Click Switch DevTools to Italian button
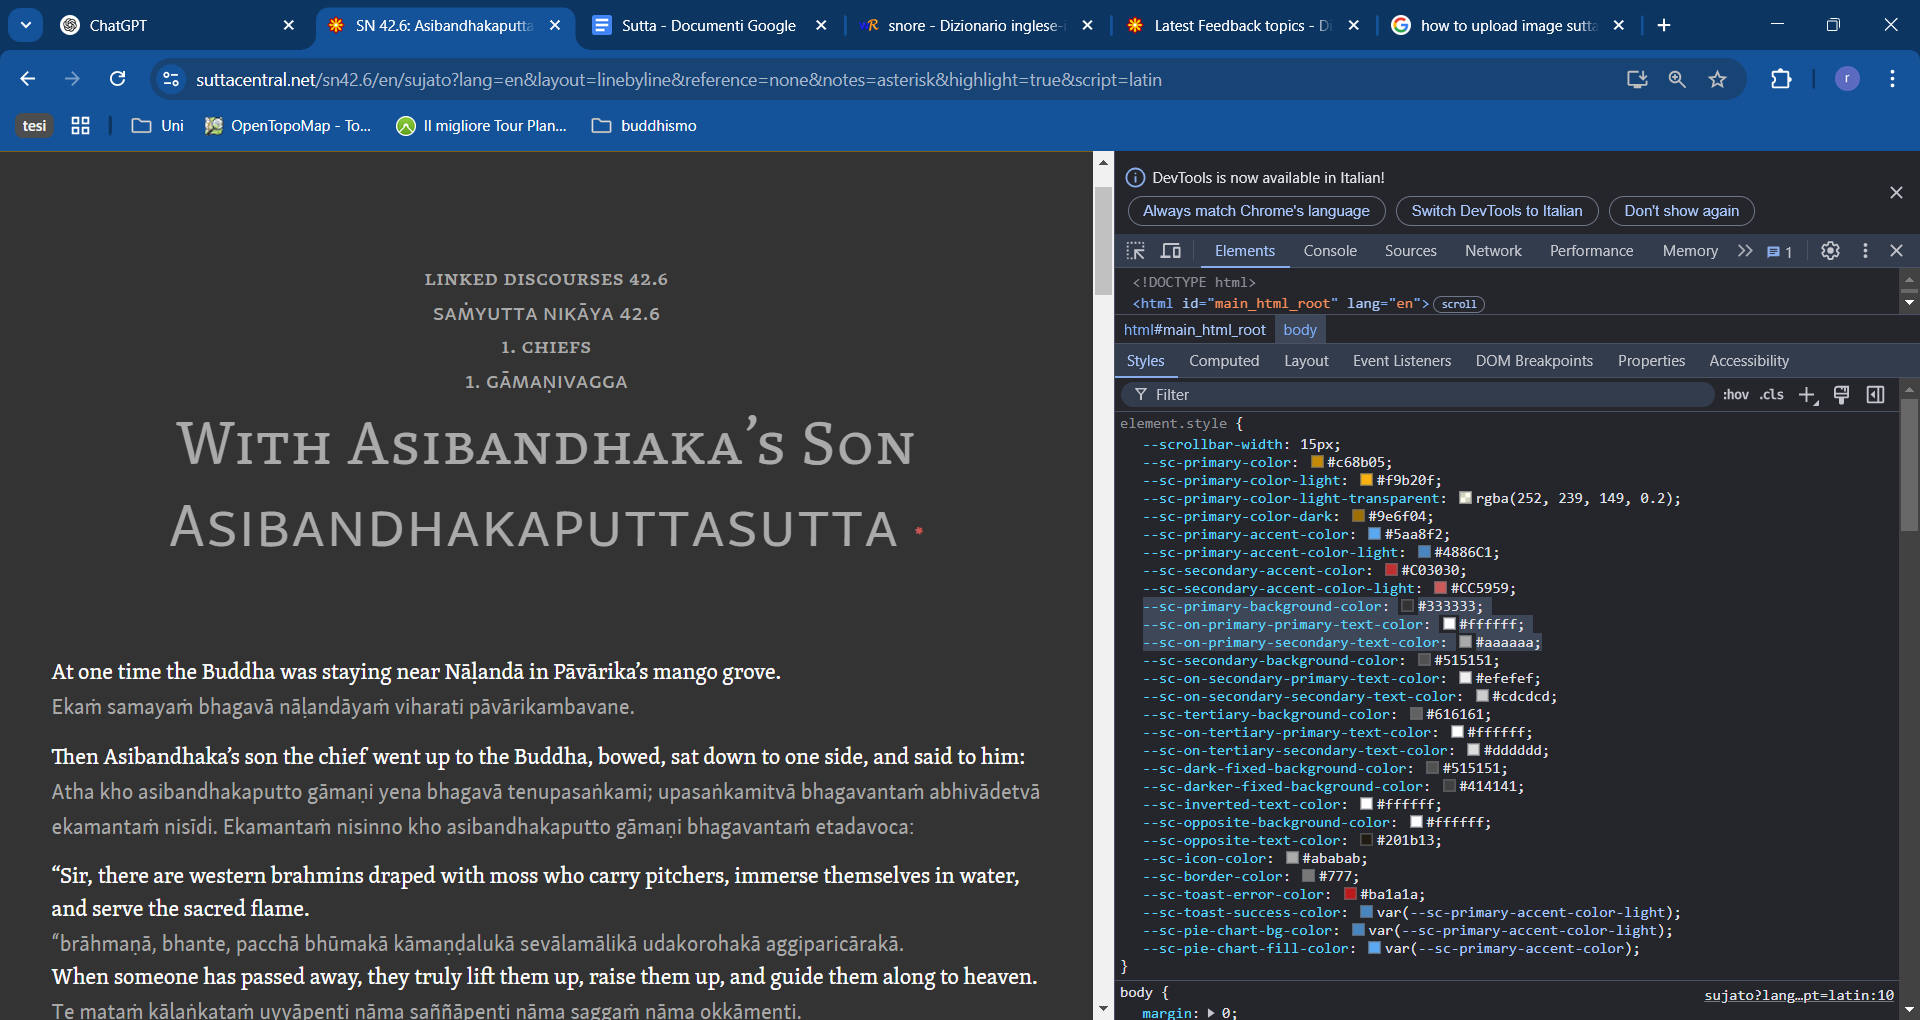 pos(1497,211)
